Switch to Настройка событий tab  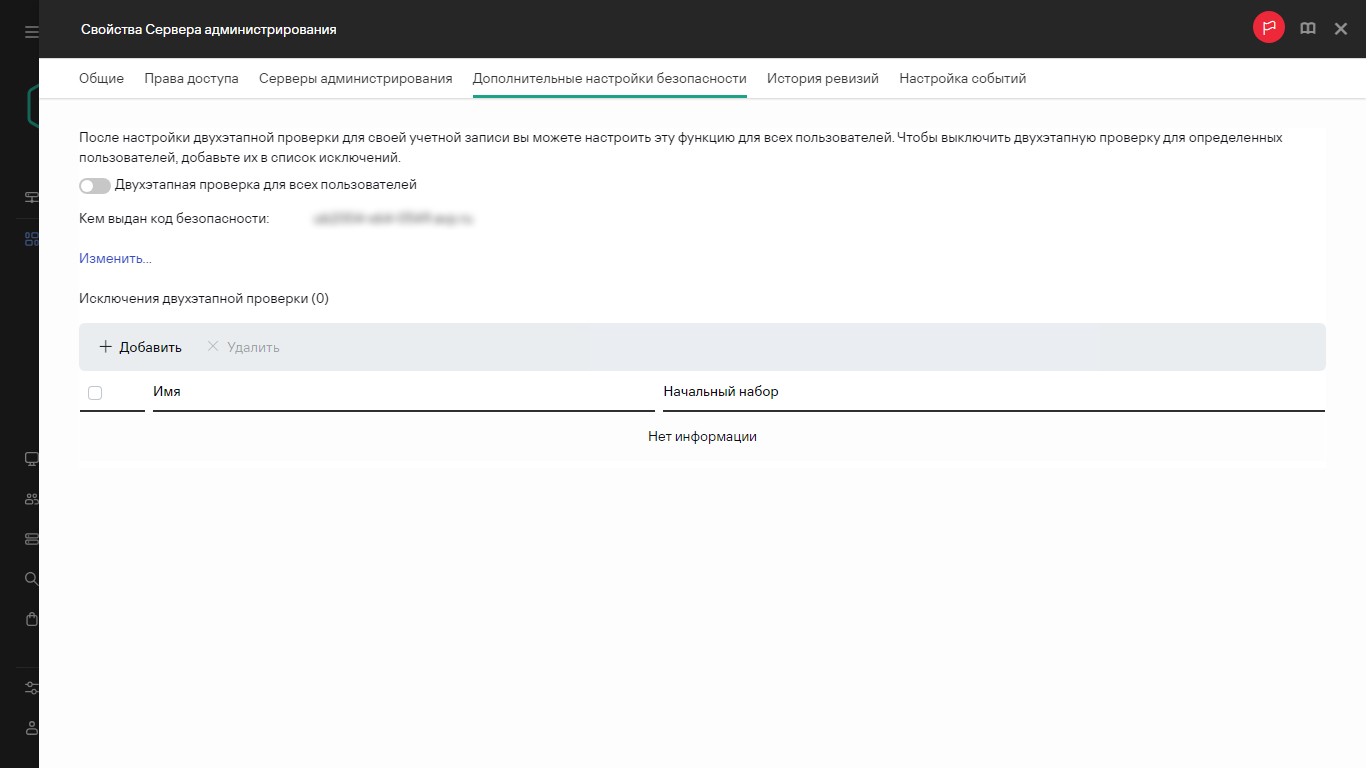[x=962, y=79]
